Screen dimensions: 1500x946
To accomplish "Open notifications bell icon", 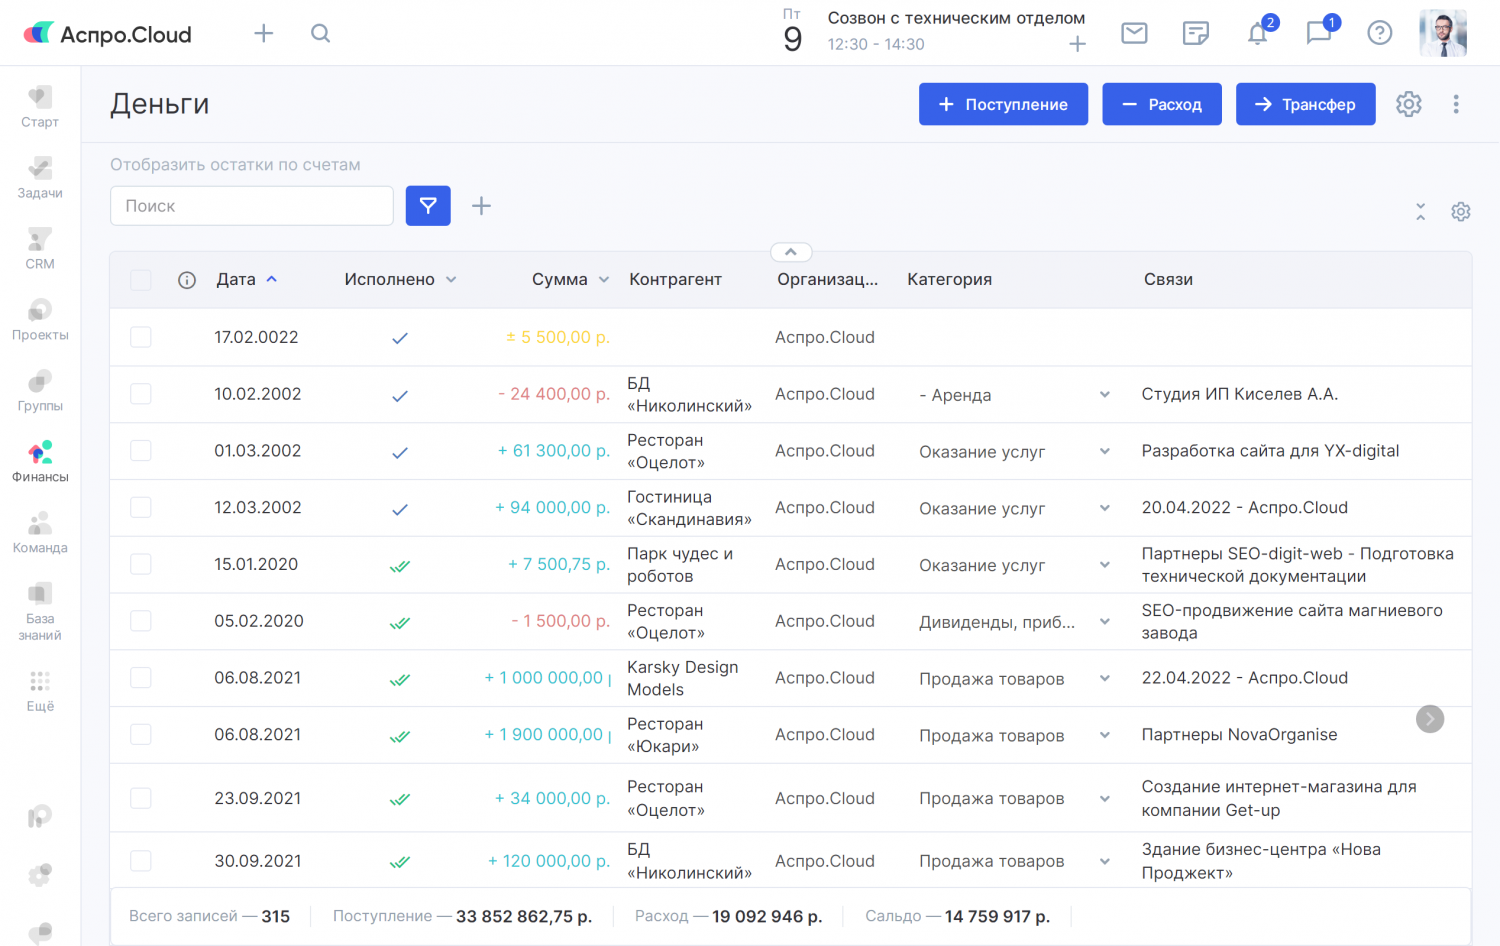I will [1257, 34].
